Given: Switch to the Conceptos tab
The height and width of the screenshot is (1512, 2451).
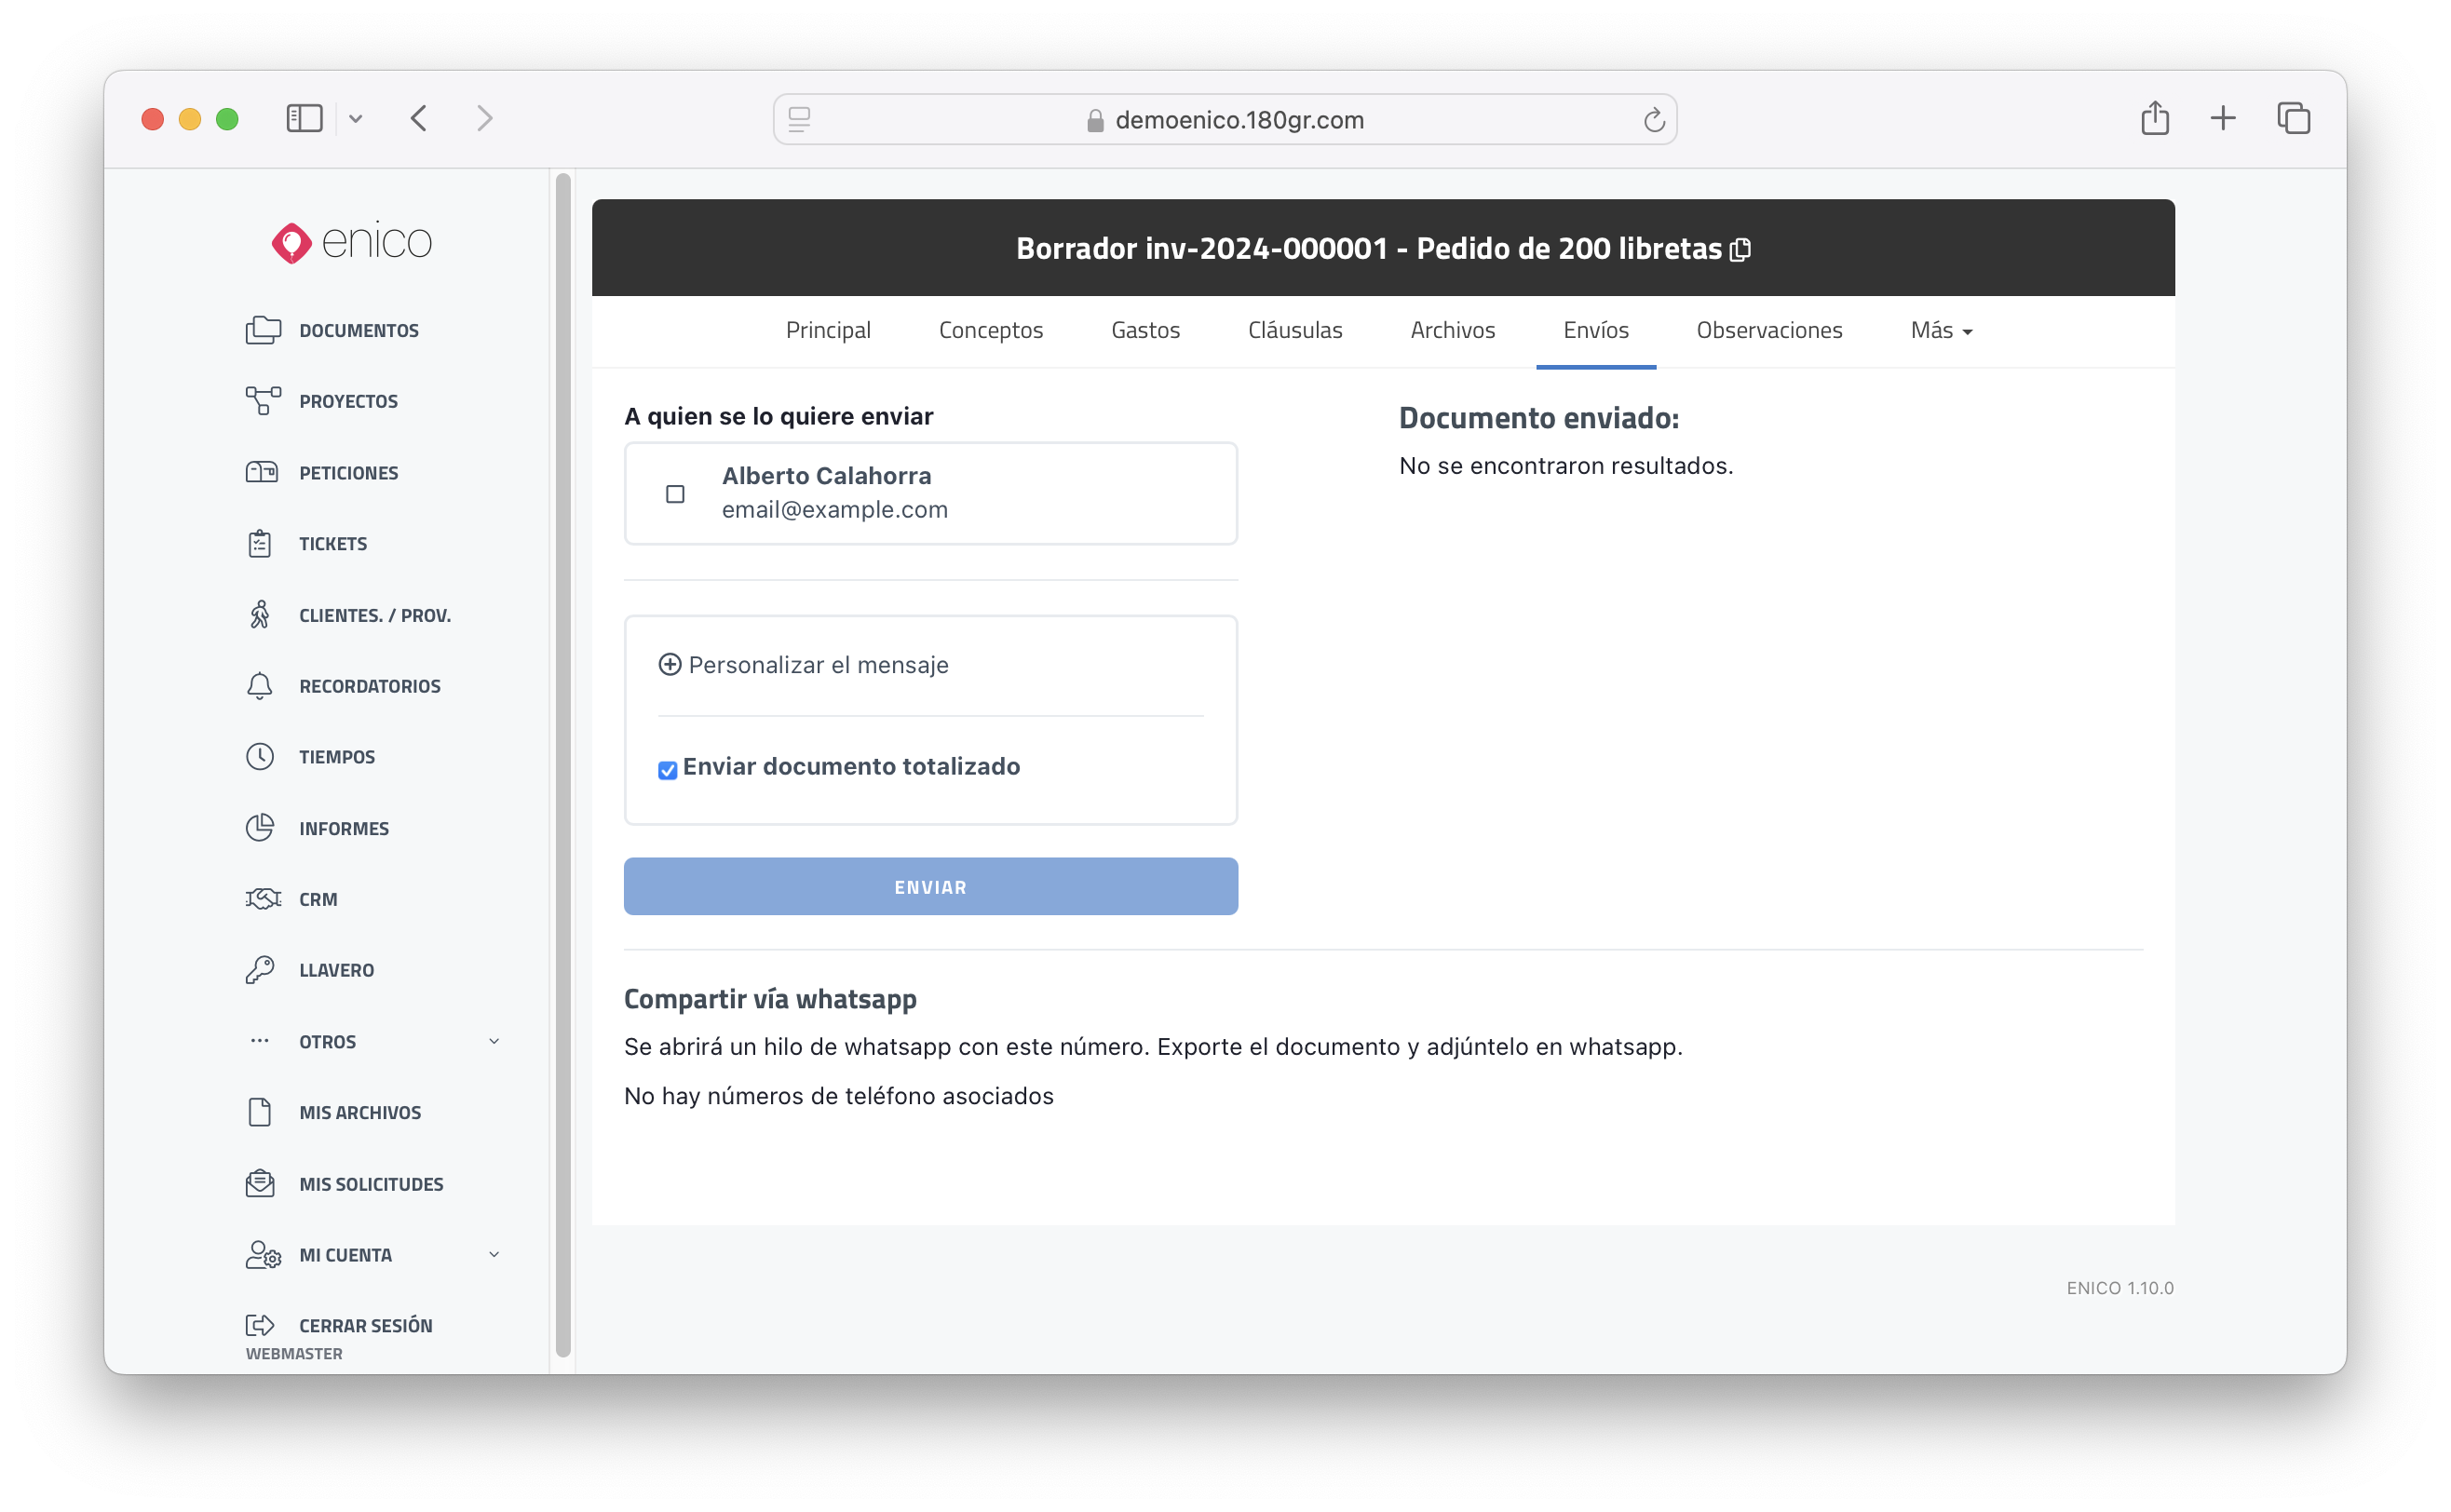Looking at the screenshot, I should [x=990, y=331].
